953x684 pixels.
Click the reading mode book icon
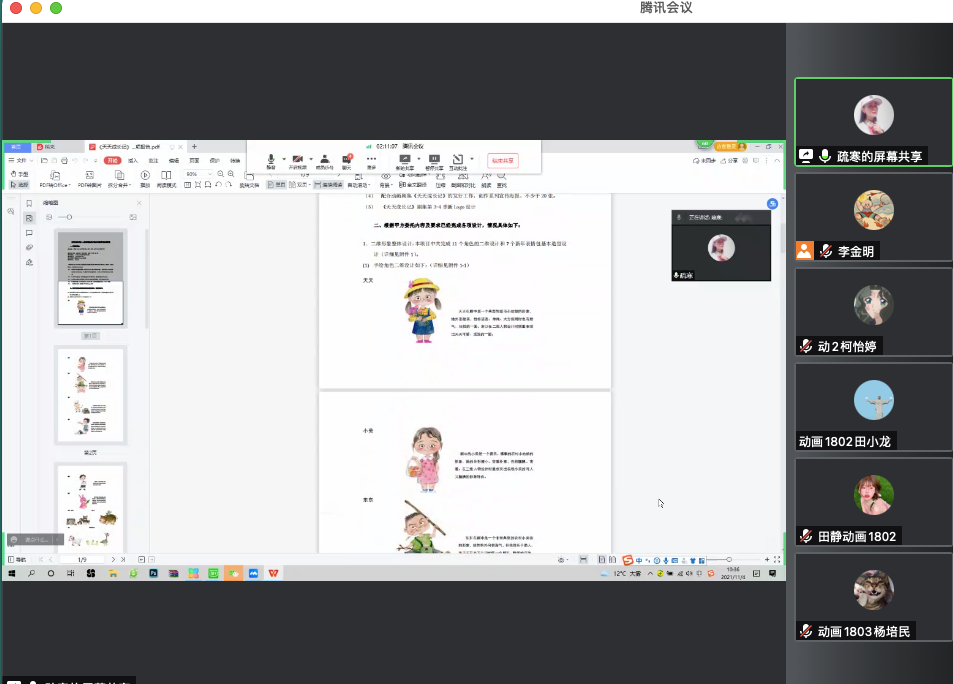167,176
